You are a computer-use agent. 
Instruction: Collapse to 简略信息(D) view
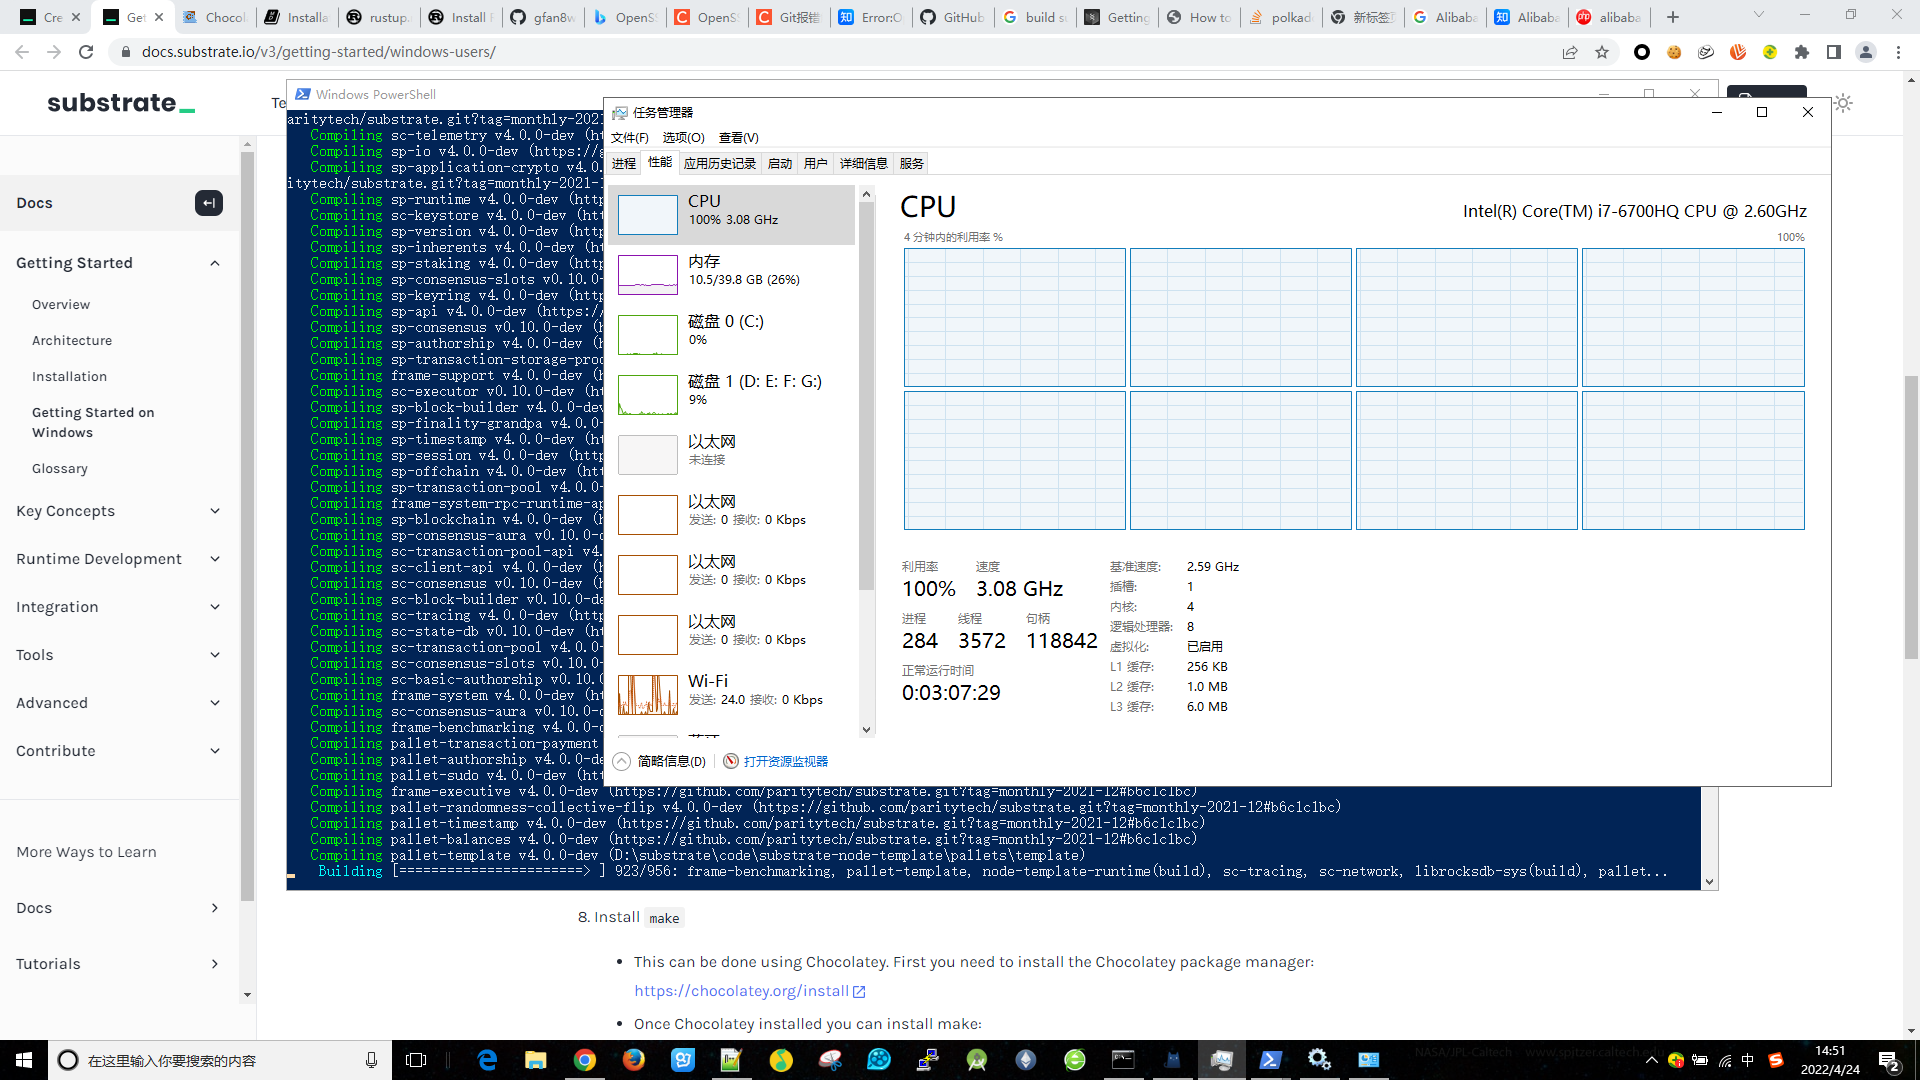coord(660,761)
